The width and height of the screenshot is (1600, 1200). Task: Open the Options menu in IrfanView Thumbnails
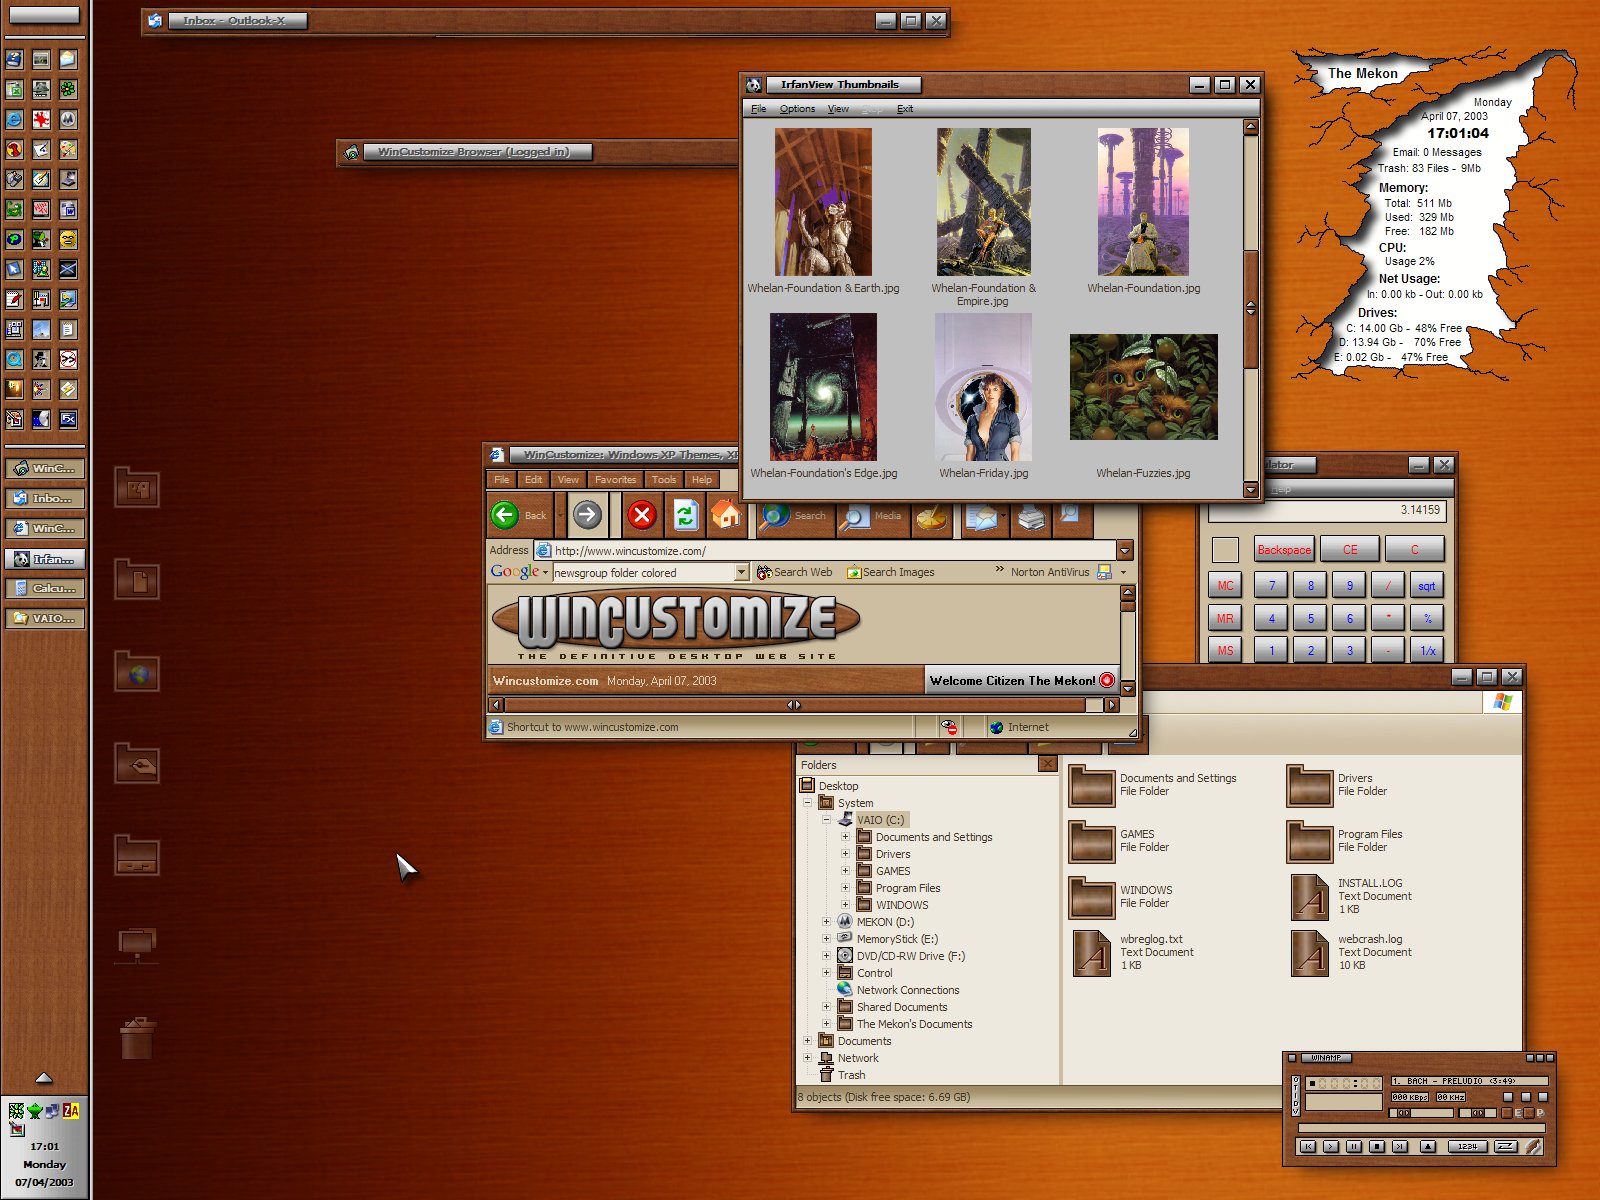[797, 109]
